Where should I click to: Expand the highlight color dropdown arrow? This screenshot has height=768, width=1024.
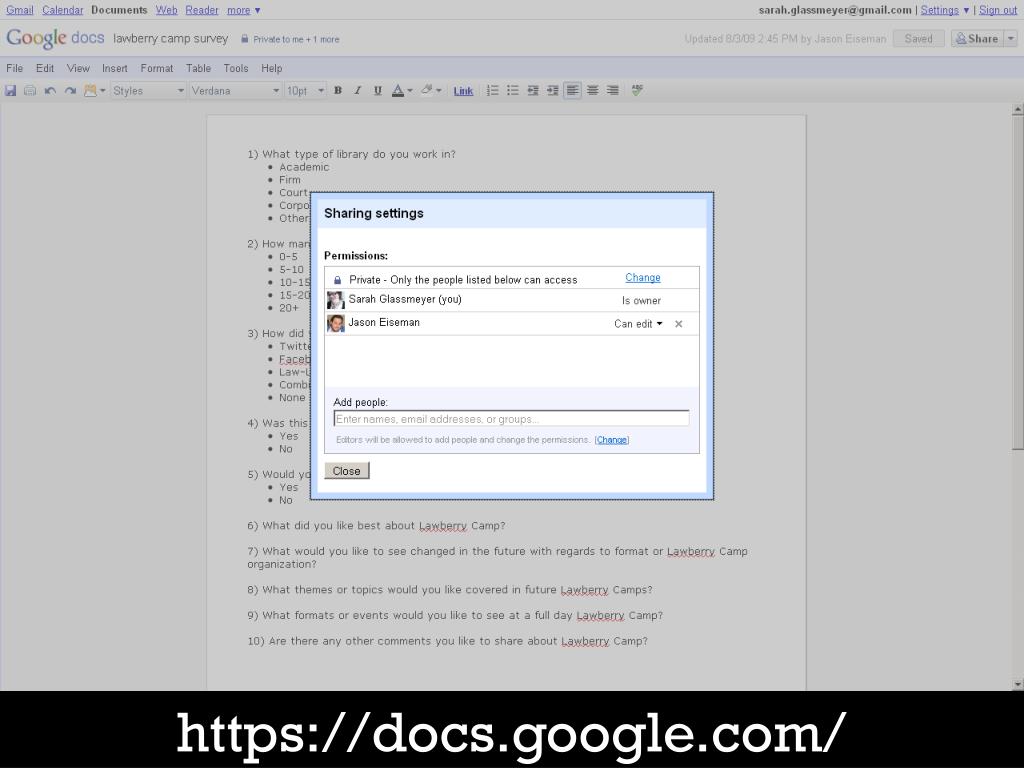click(439, 91)
